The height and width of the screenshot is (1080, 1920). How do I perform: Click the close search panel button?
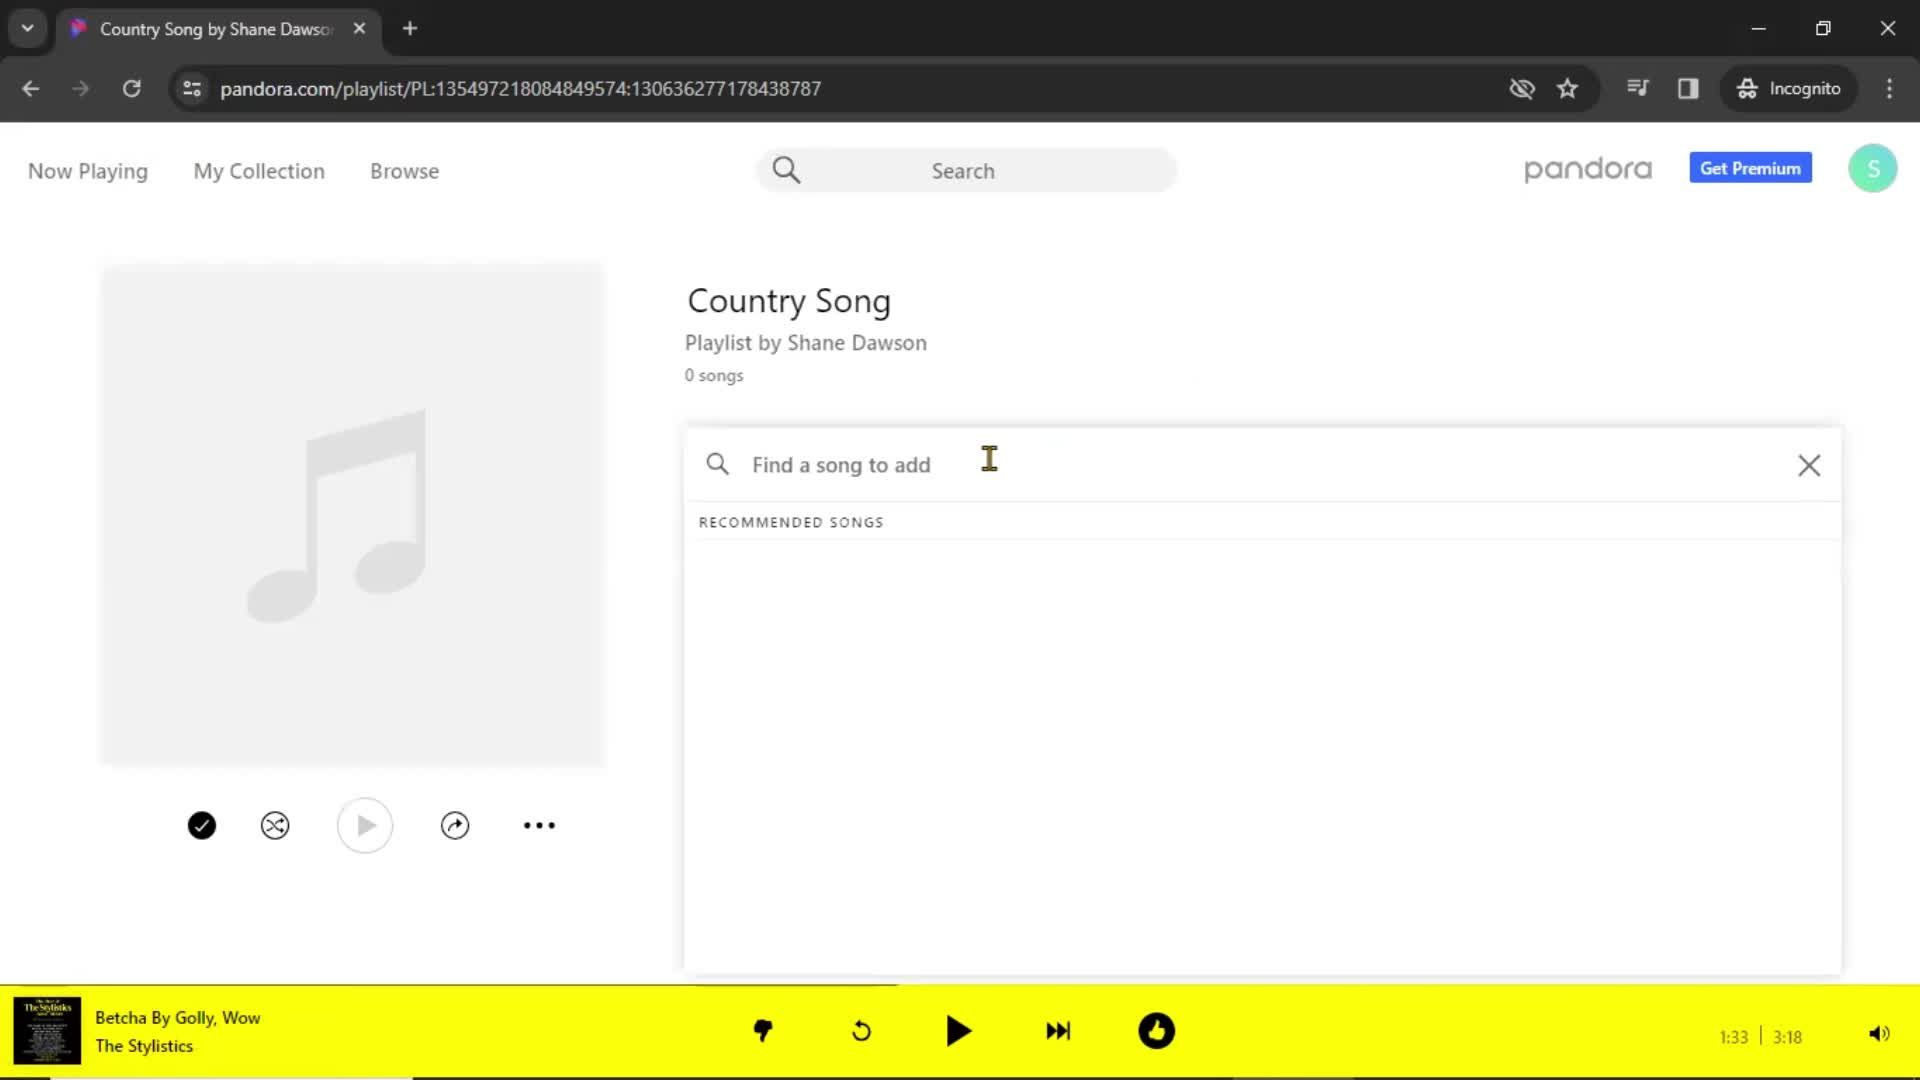(x=1808, y=464)
